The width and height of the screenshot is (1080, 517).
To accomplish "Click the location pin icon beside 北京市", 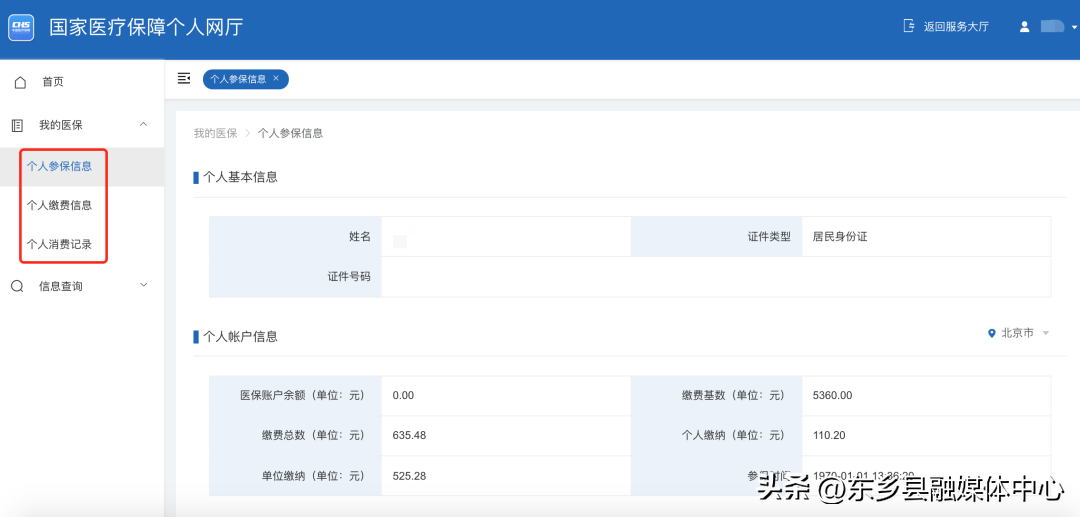I will 992,333.
